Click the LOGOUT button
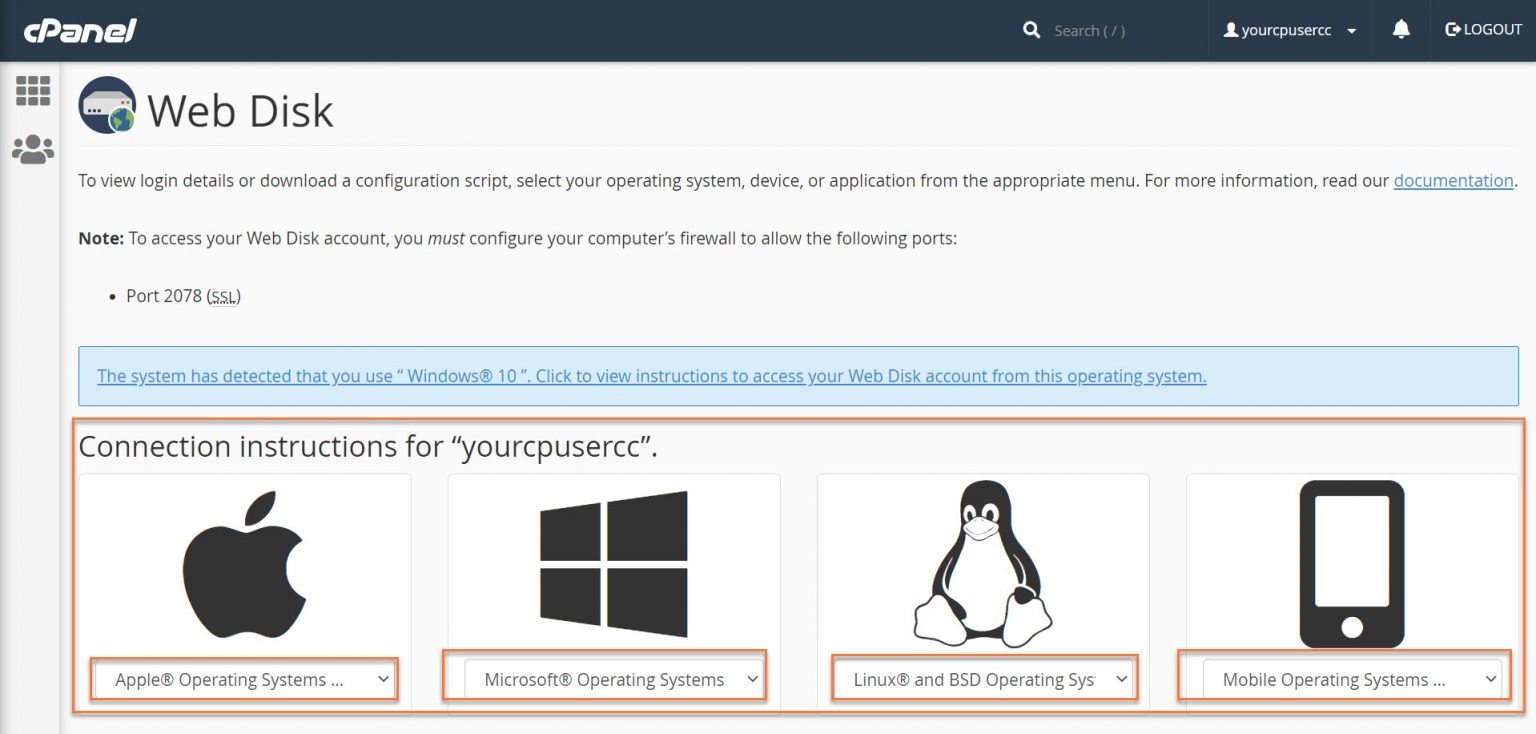This screenshot has width=1536, height=734. pos(1483,29)
